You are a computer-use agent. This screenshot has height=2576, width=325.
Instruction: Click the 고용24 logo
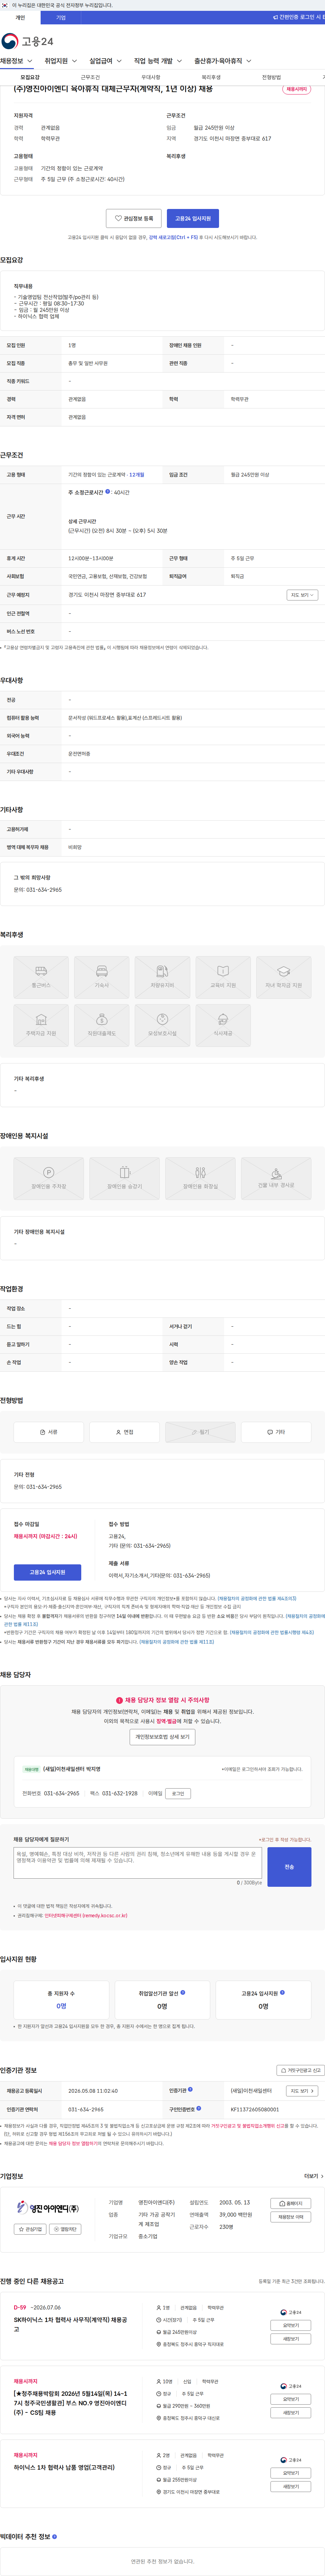point(27,41)
